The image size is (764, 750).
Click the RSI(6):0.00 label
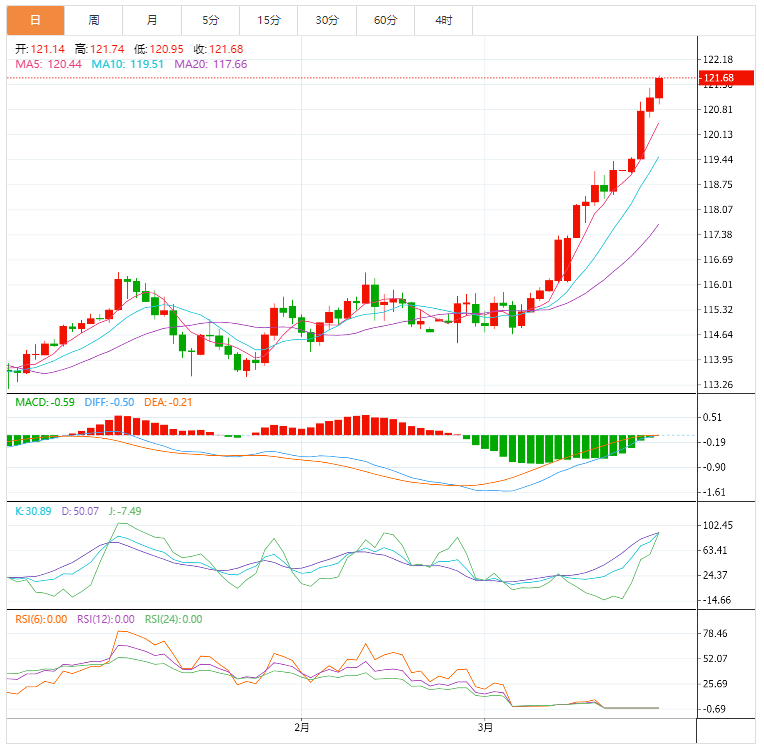[41, 619]
